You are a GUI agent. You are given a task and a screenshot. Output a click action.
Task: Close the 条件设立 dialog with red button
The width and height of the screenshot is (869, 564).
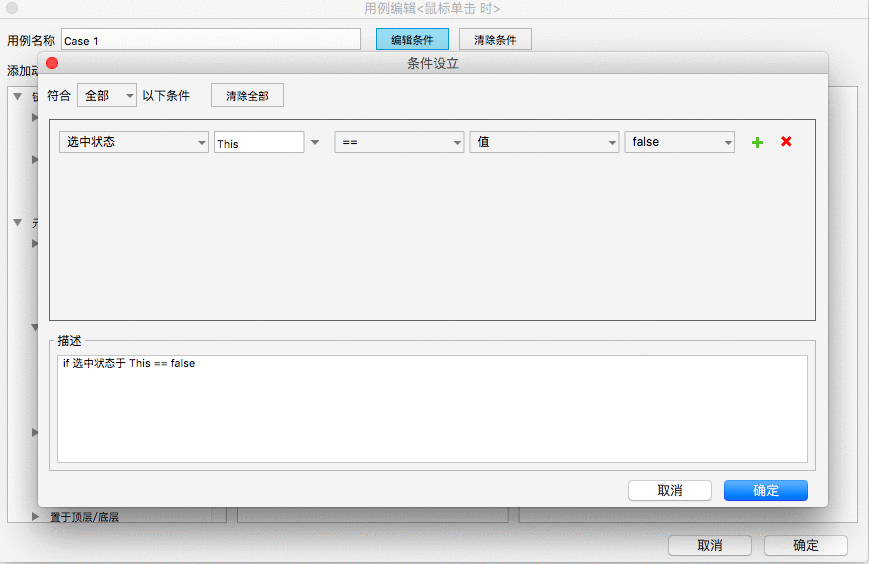coord(52,63)
